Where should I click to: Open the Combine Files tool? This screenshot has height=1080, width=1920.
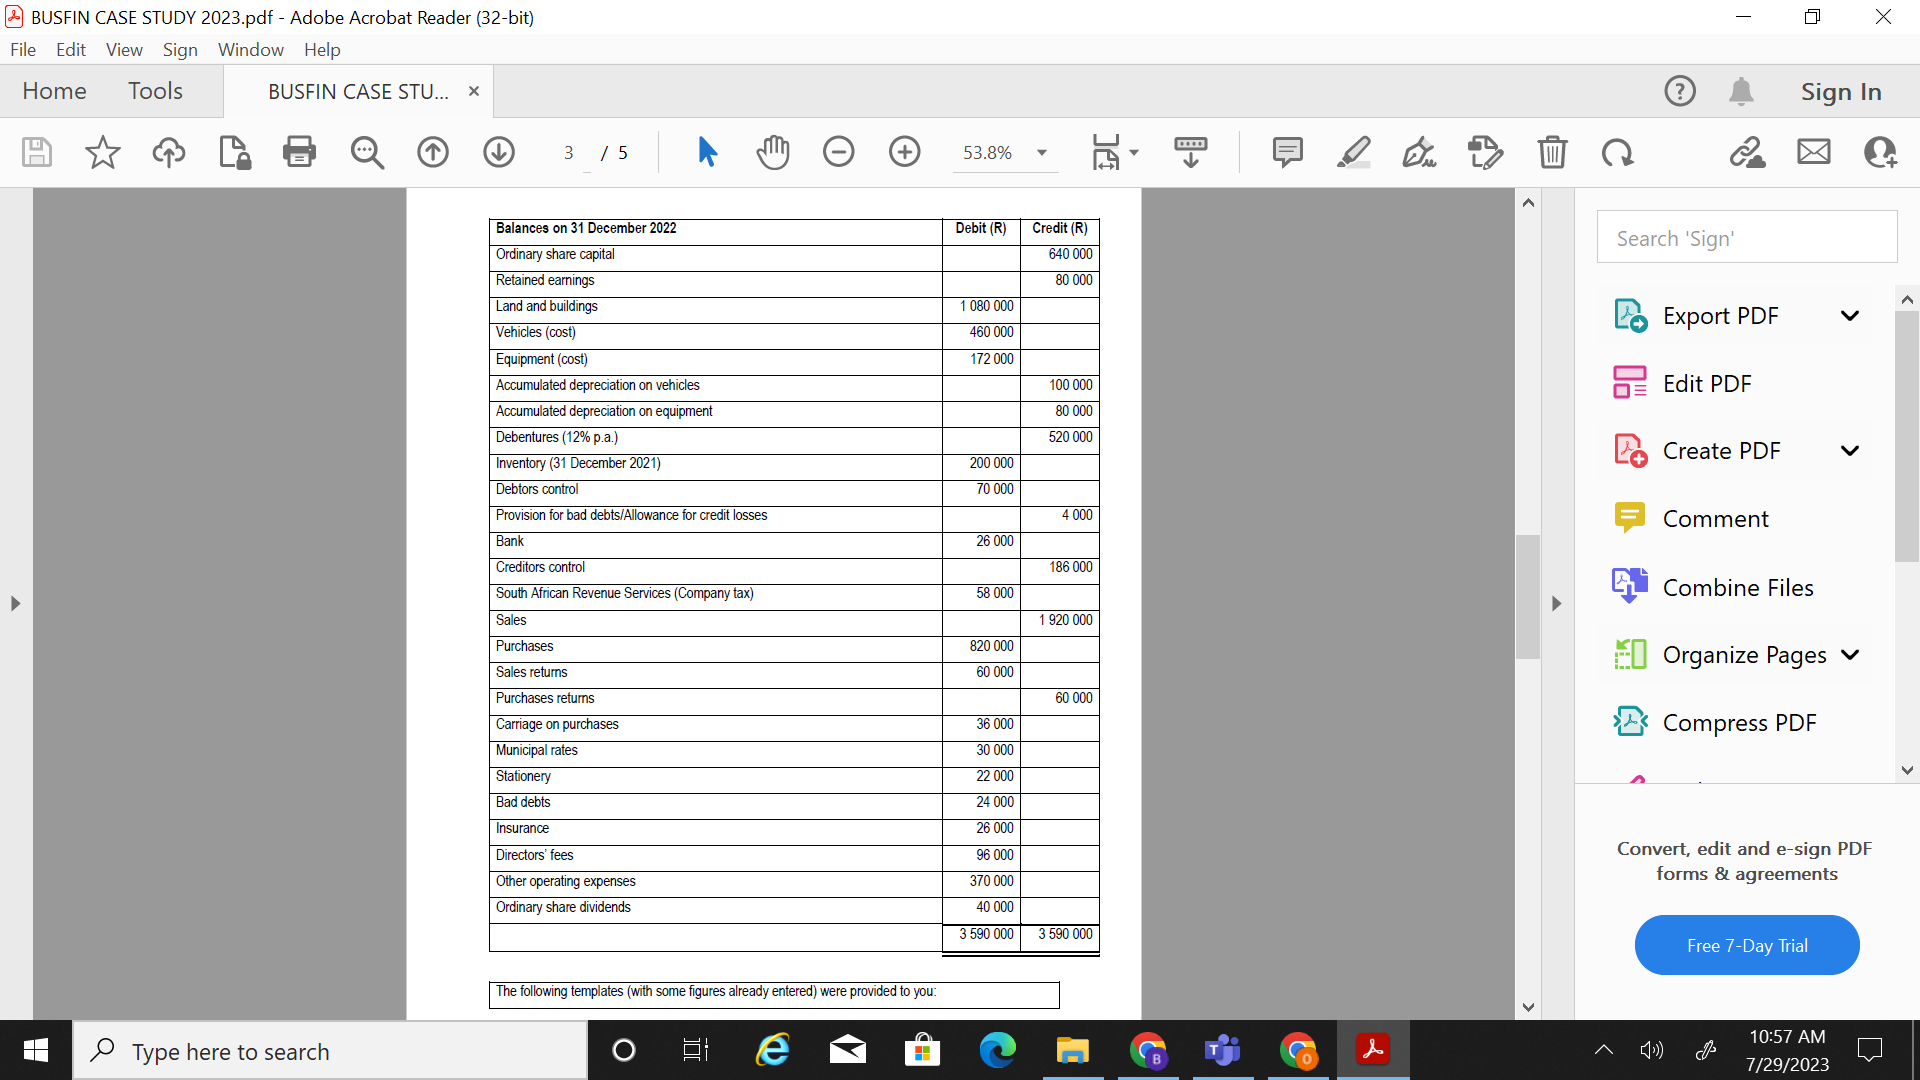(1737, 587)
